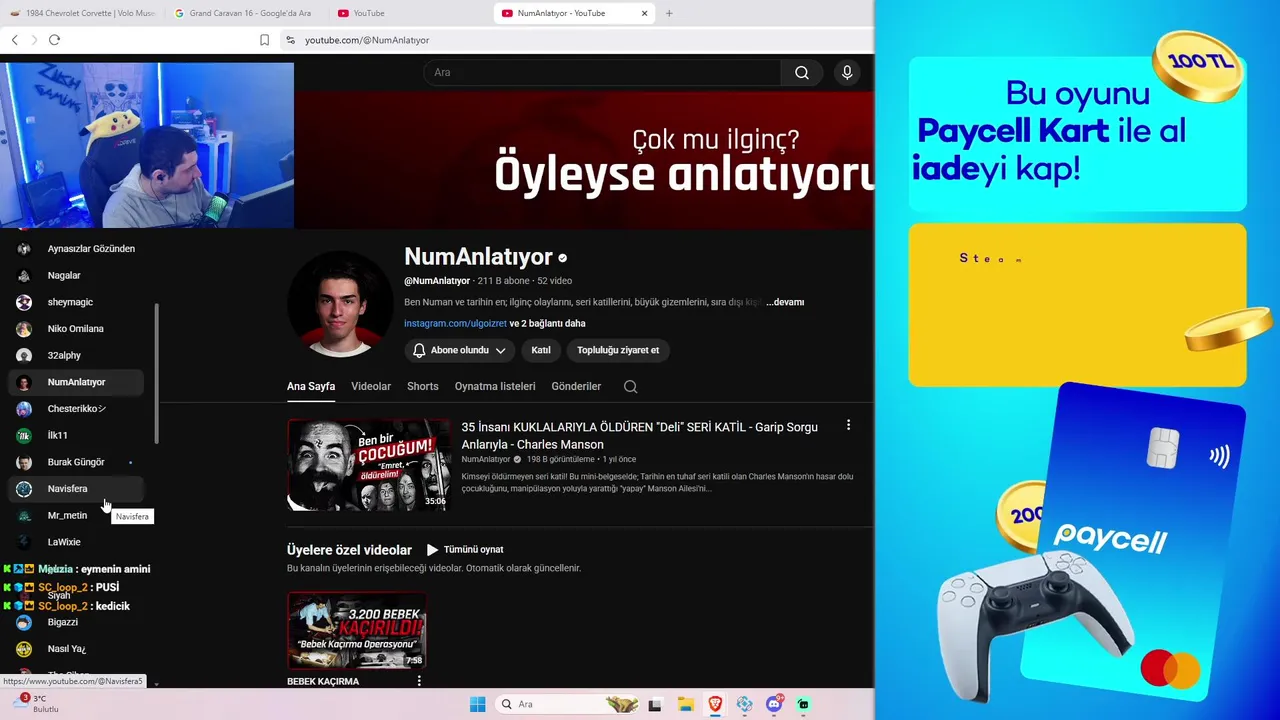Click the Windows taskbar Ara search box
Screen dimensions: 1280x720
click(x=567, y=704)
